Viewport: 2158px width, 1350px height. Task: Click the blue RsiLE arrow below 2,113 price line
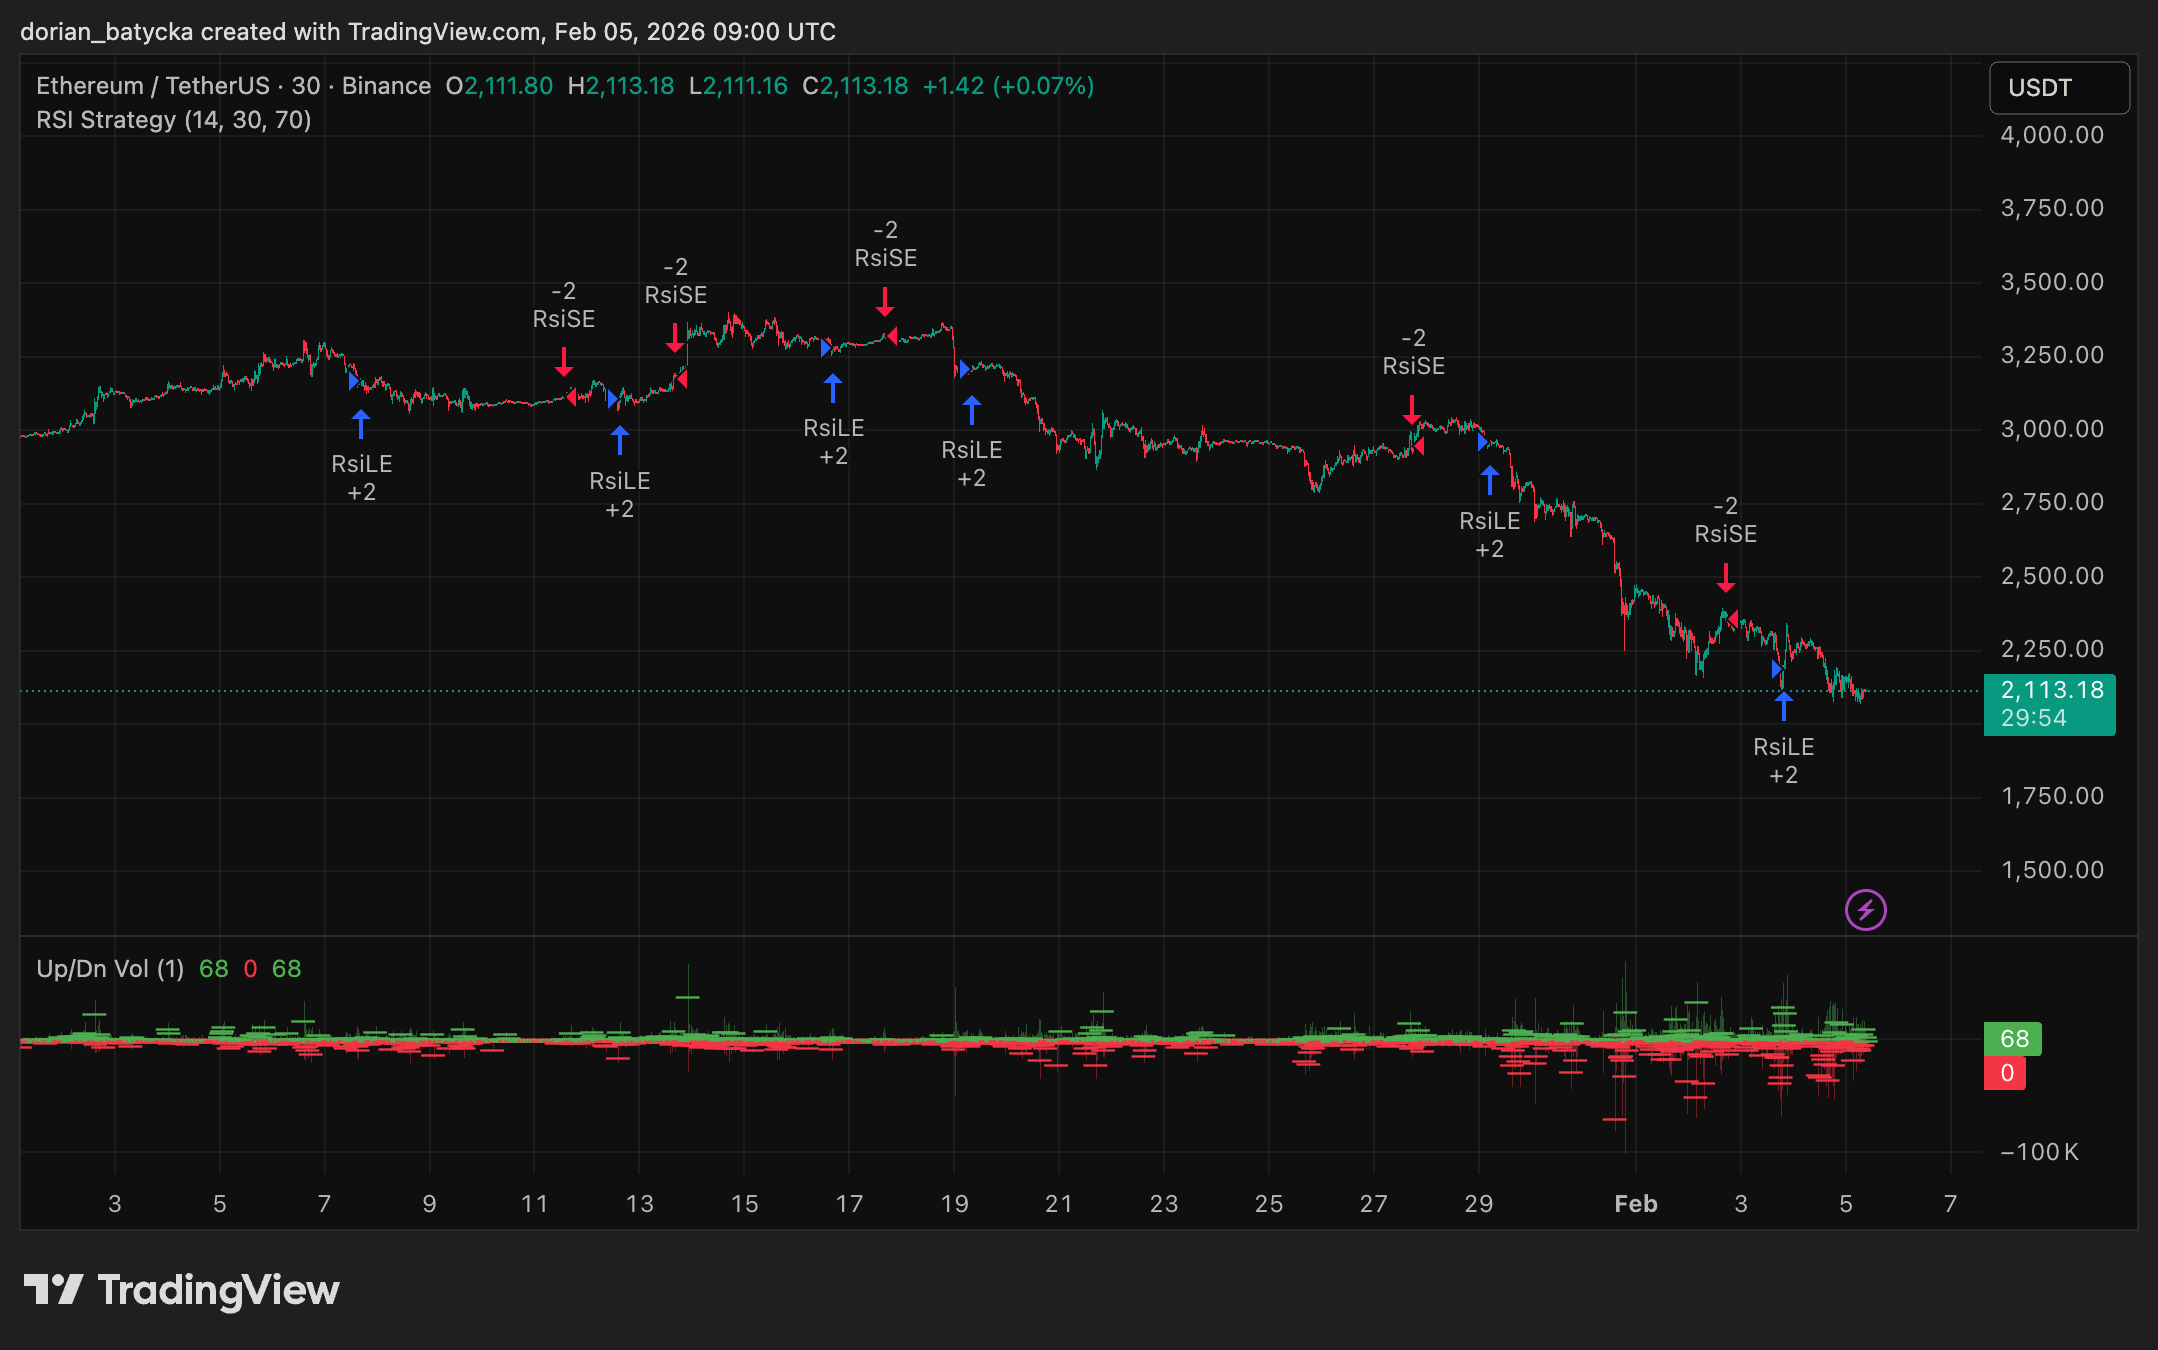pyautogui.click(x=1783, y=706)
